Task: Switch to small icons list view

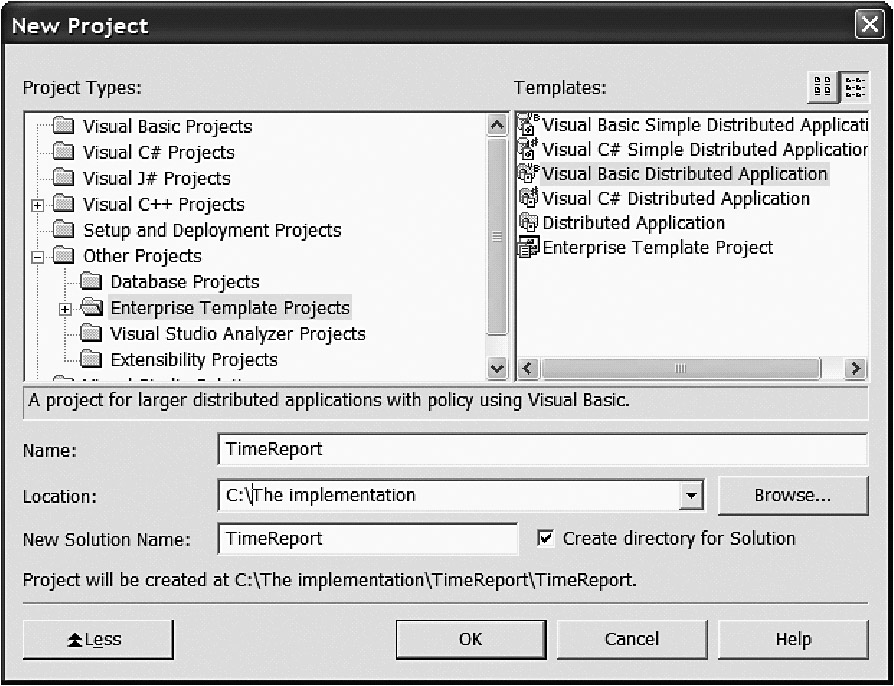Action: (x=853, y=88)
